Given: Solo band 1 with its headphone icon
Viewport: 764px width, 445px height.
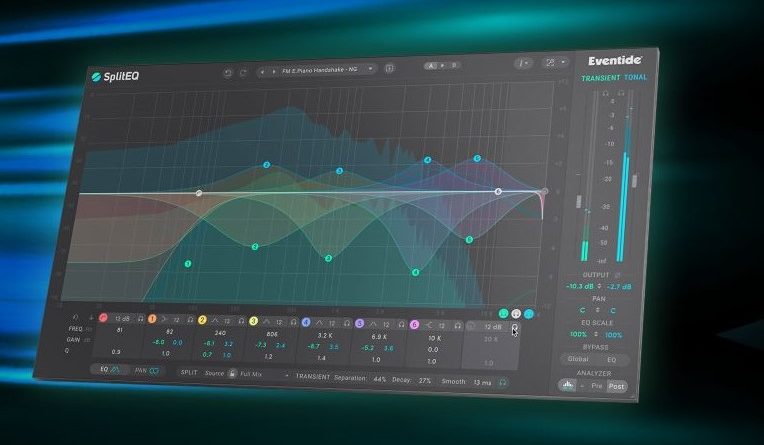Looking at the screenshot, I should 191,320.
